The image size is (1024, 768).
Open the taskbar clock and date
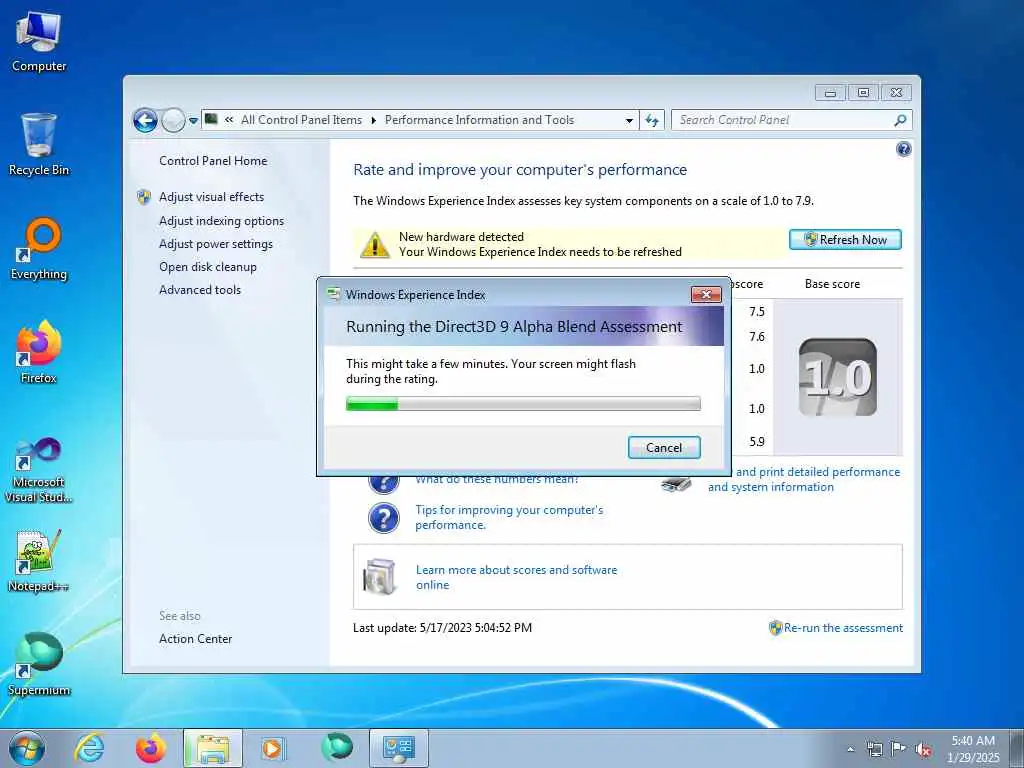tap(973, 749)
